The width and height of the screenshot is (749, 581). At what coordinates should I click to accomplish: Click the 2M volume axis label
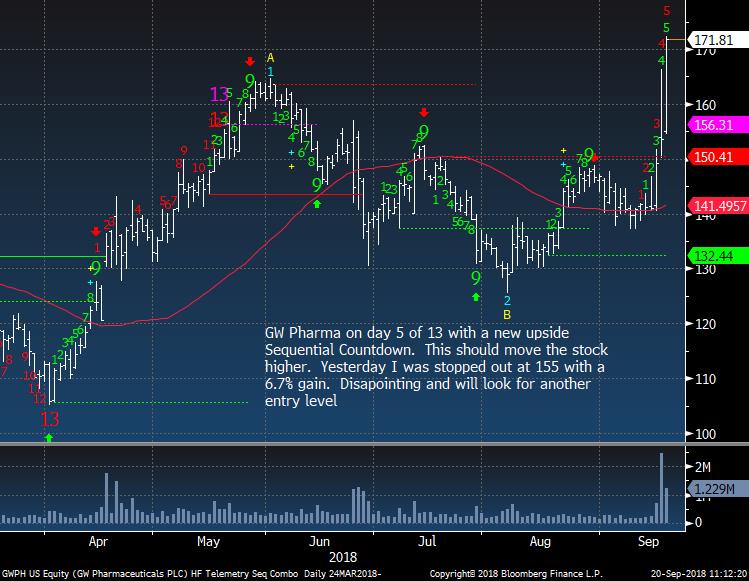click(702, 467)
